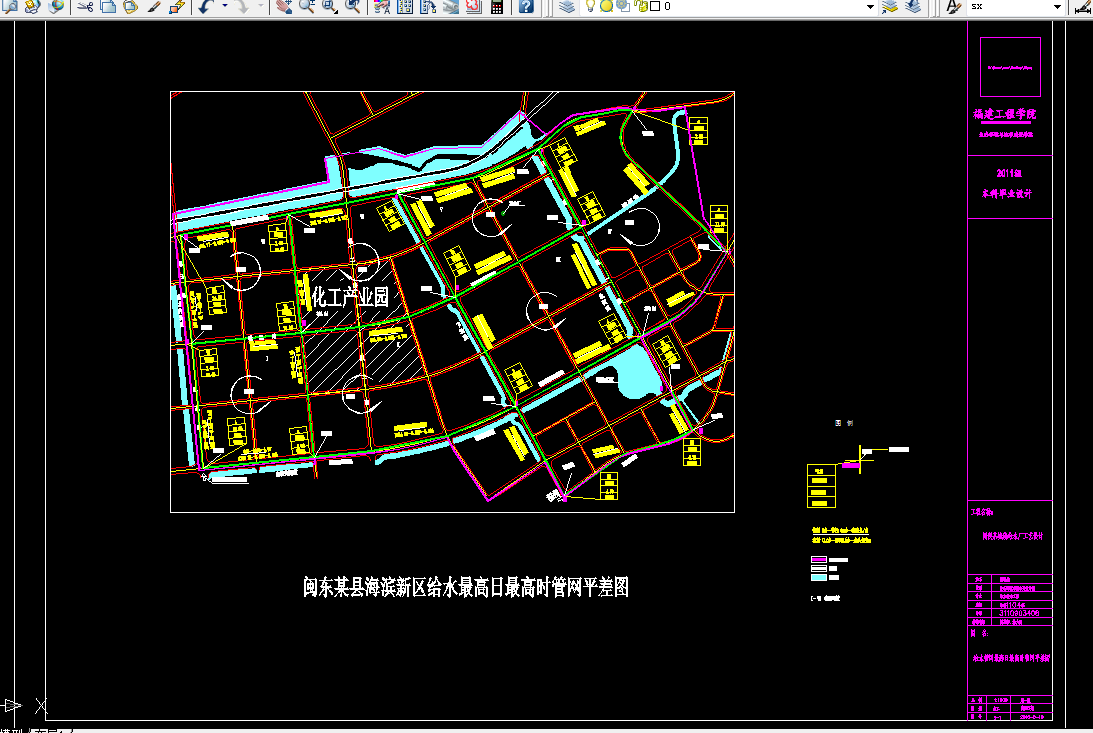
Task: Click Make Object's Layer Current icon
Action: 889,6
